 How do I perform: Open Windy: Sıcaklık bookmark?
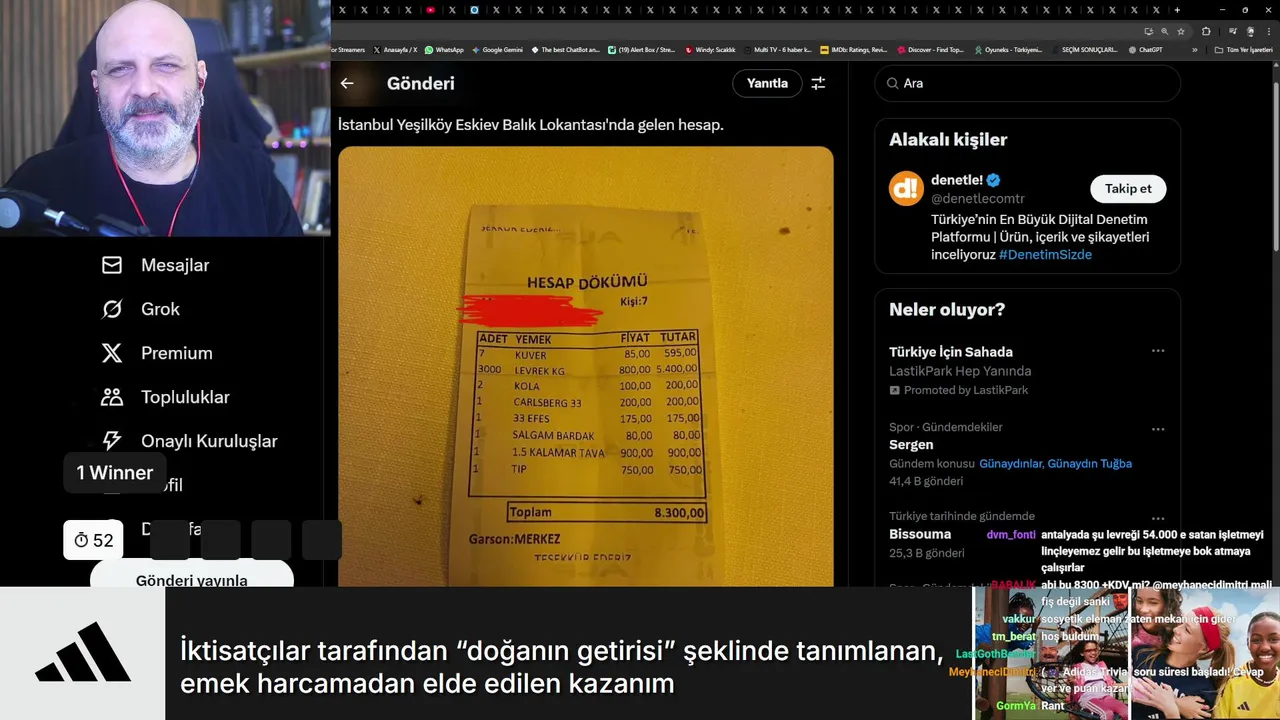[709, 49]
